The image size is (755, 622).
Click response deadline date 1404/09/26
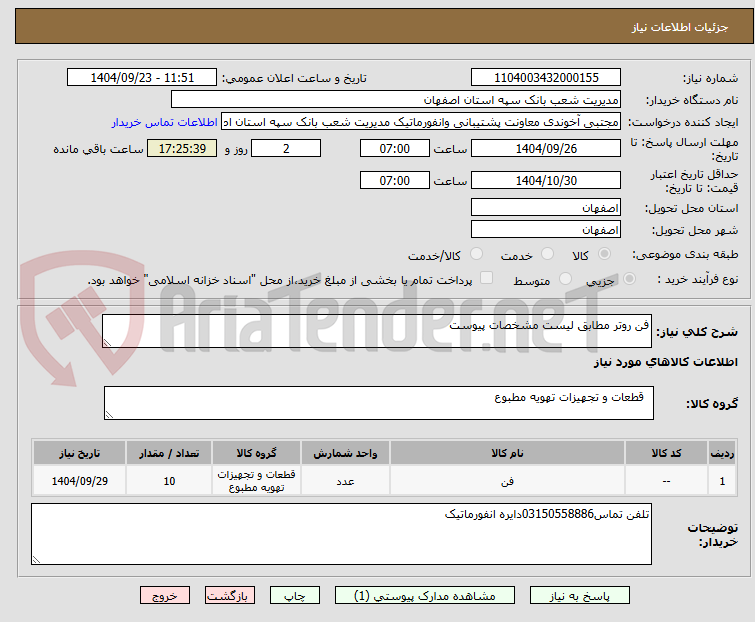546,148
